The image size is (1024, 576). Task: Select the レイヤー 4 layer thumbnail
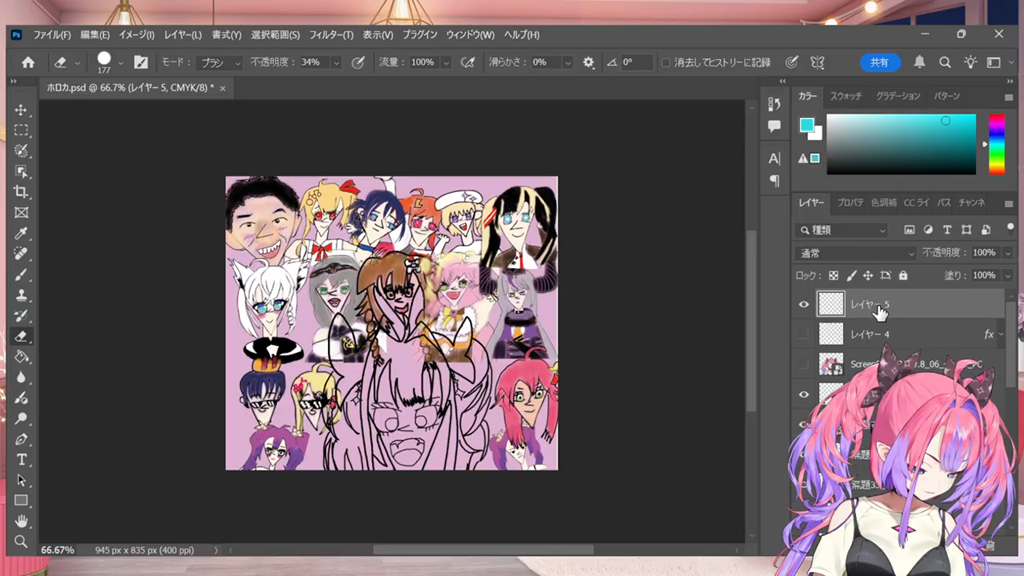831,334
